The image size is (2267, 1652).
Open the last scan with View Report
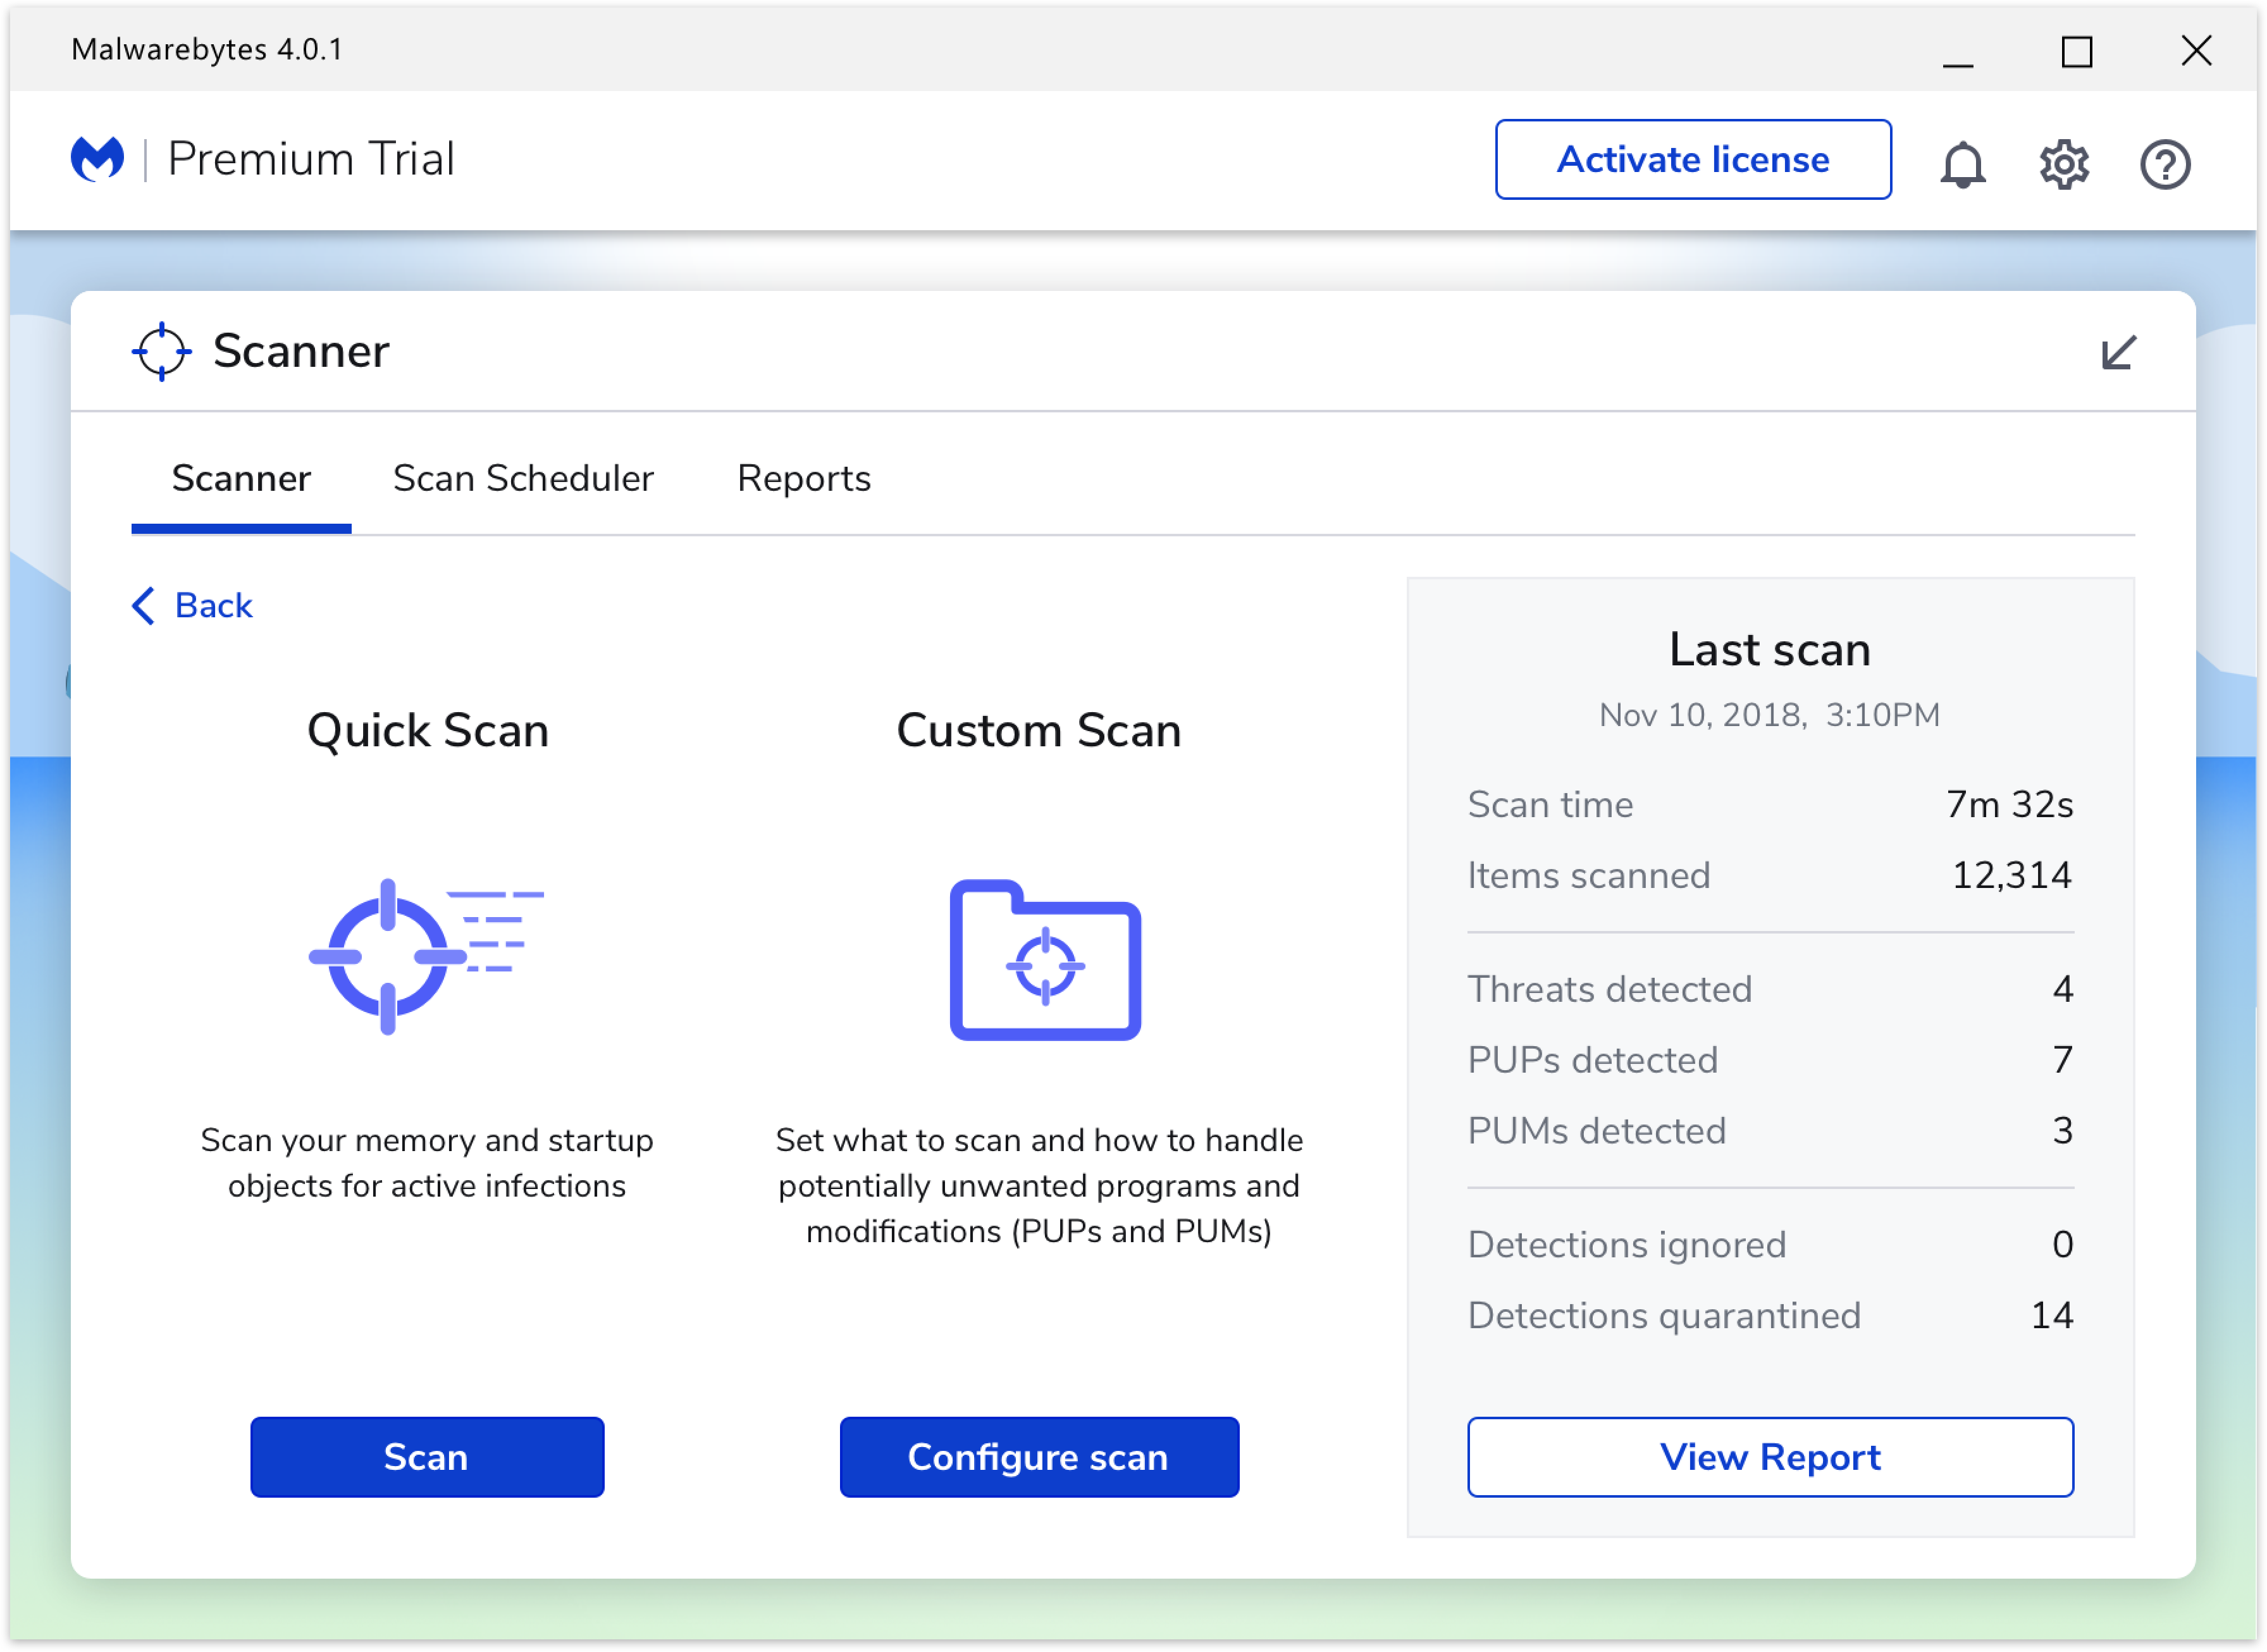click(1770, 1456)
